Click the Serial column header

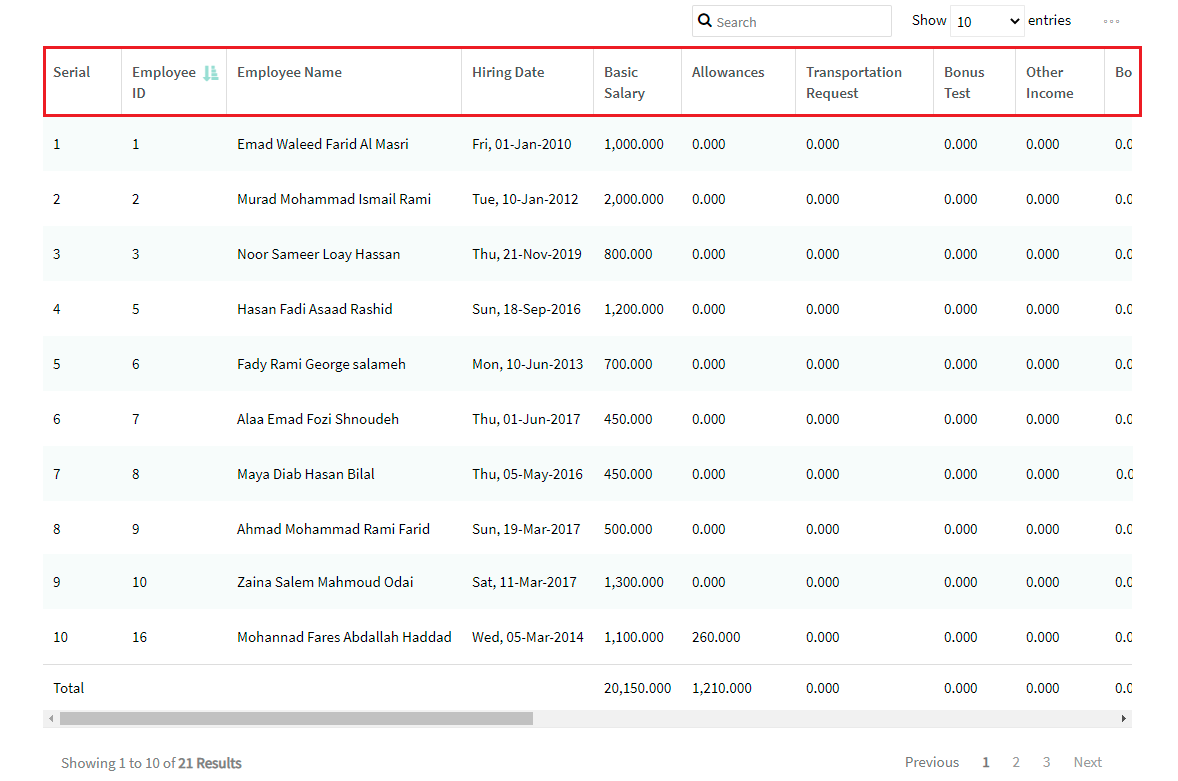[71, 72]
